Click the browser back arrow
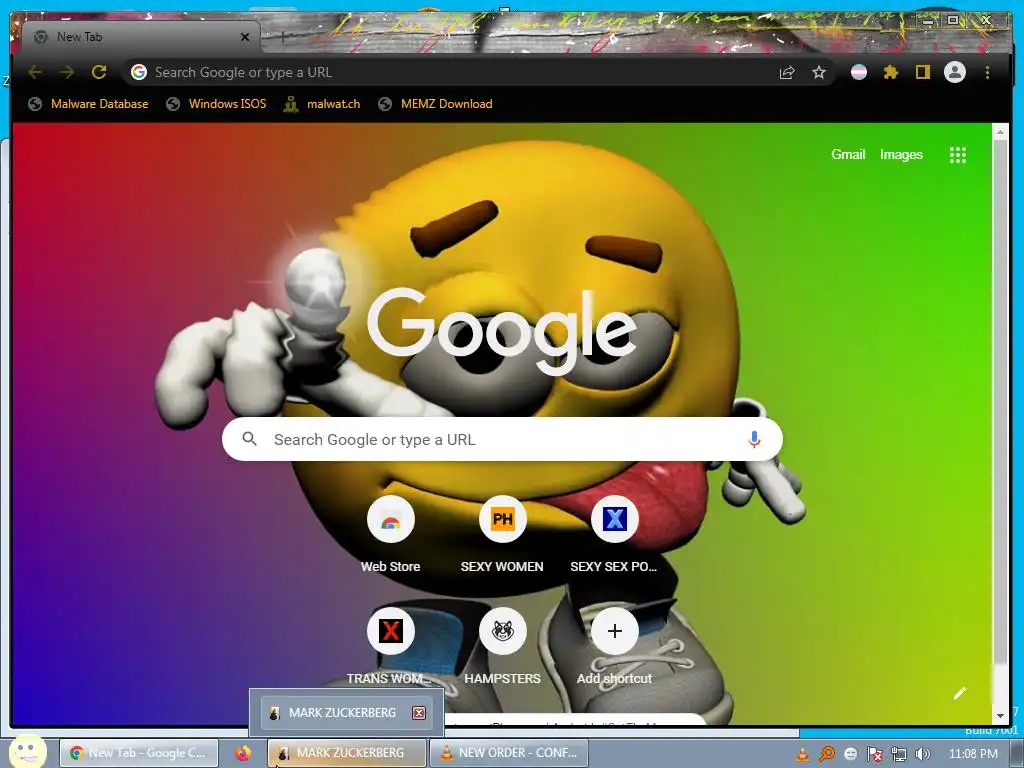The width and height of the screenshot is (1024, 768). tap(35, 72)
